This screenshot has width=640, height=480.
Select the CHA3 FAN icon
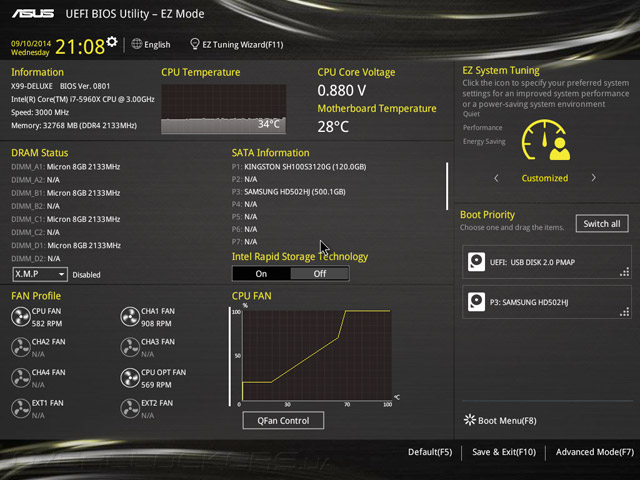pos(130,347)
